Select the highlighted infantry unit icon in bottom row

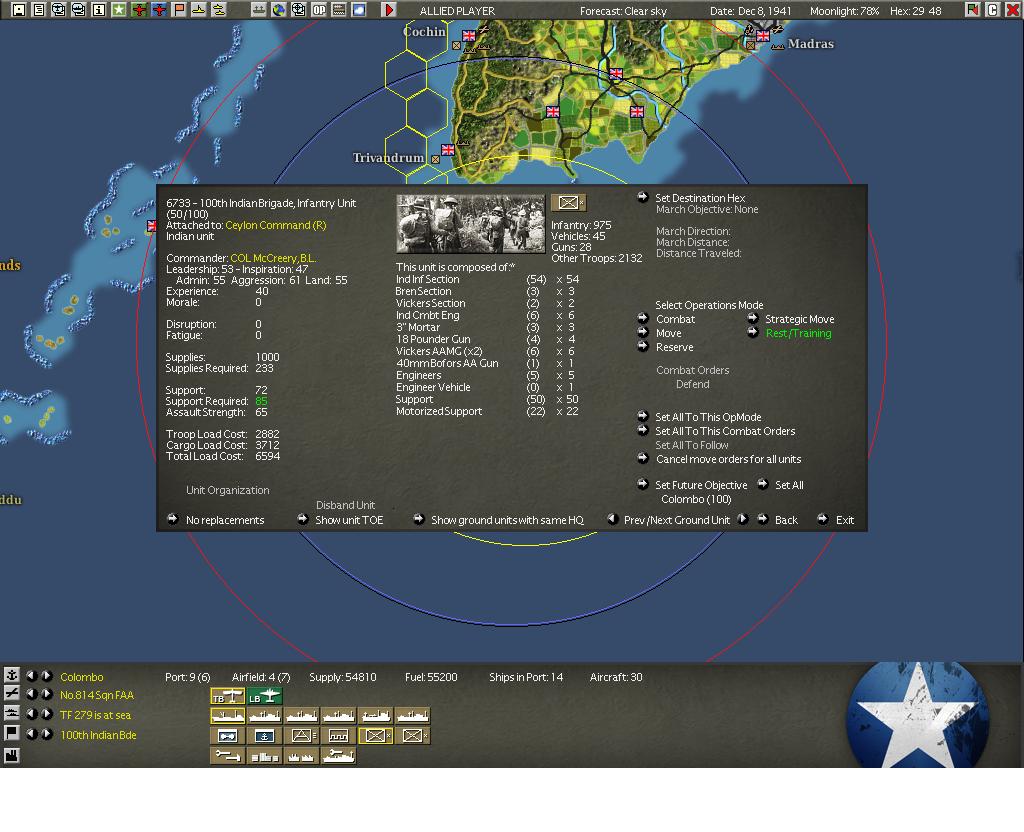[376, 736]
